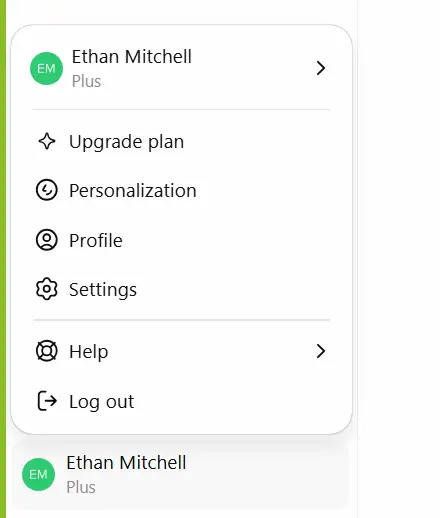Viewport: 440px width, 518px height.
Task: Click the sparkle icon beside Upgrade plan
Action: click(47, 141)
